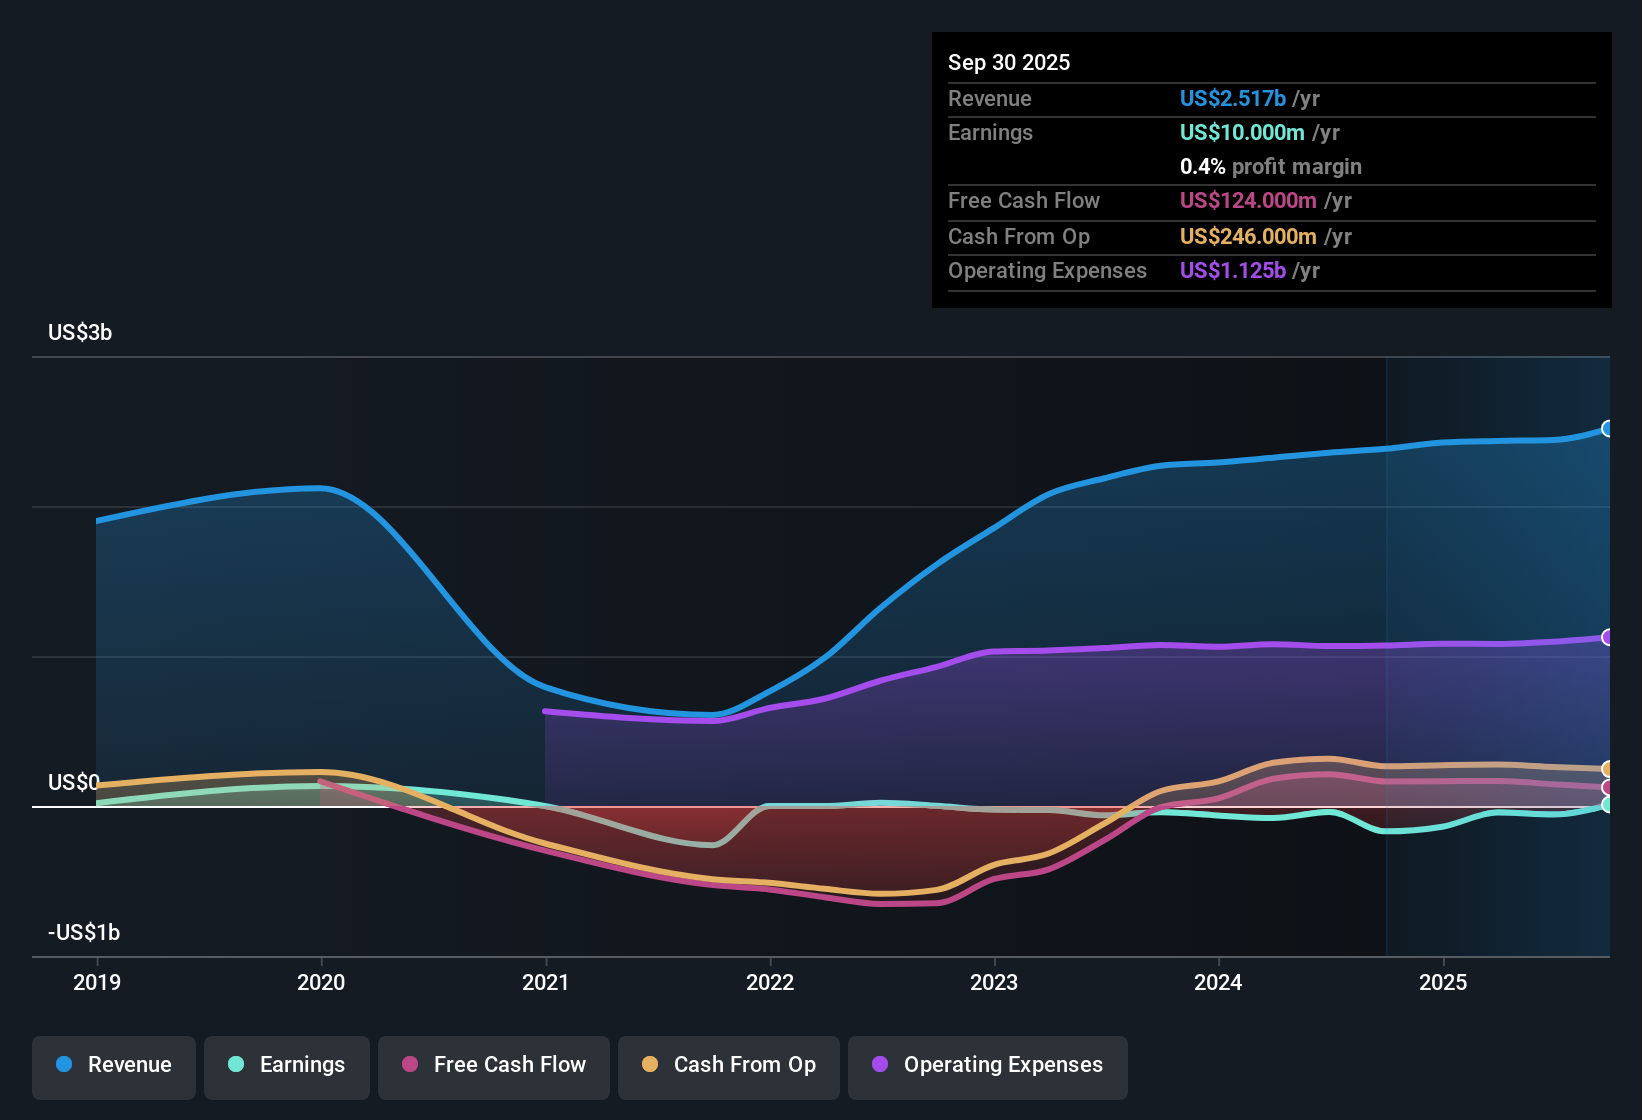
Task: Toggle Operating Expenses legend item
Action: (x=988, y=1066)
